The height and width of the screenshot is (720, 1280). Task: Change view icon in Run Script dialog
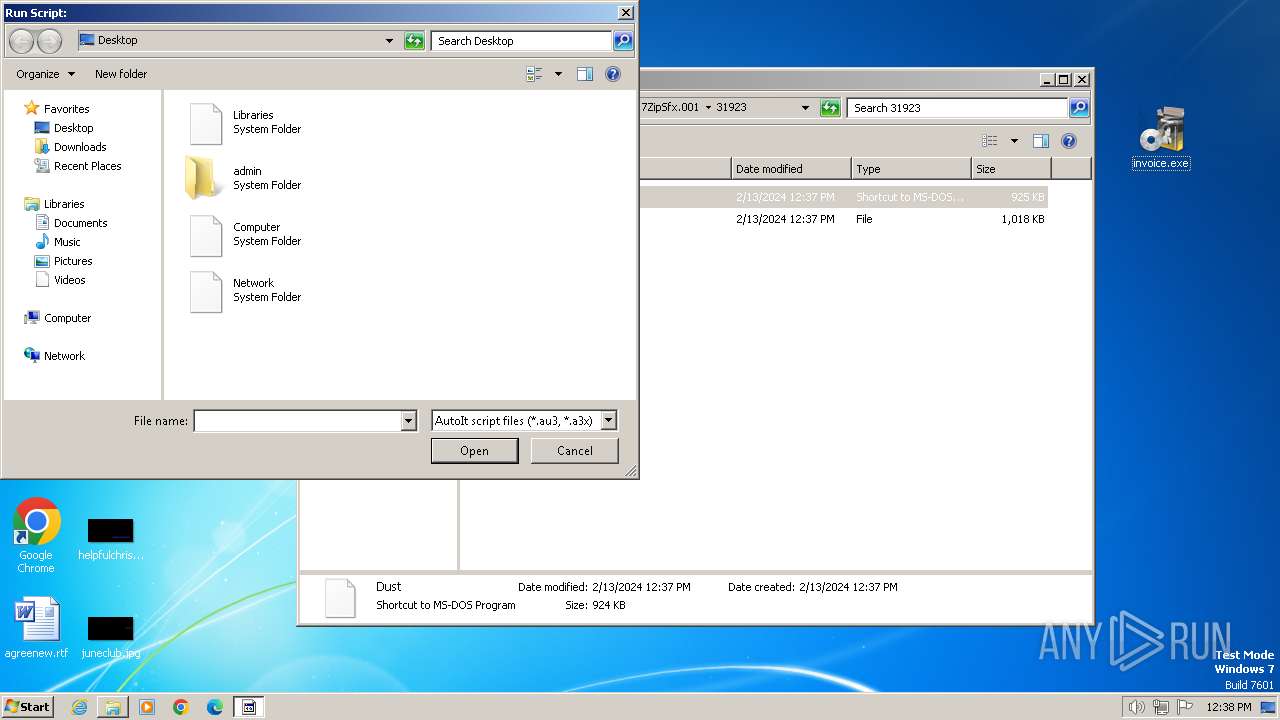point(534,74)
